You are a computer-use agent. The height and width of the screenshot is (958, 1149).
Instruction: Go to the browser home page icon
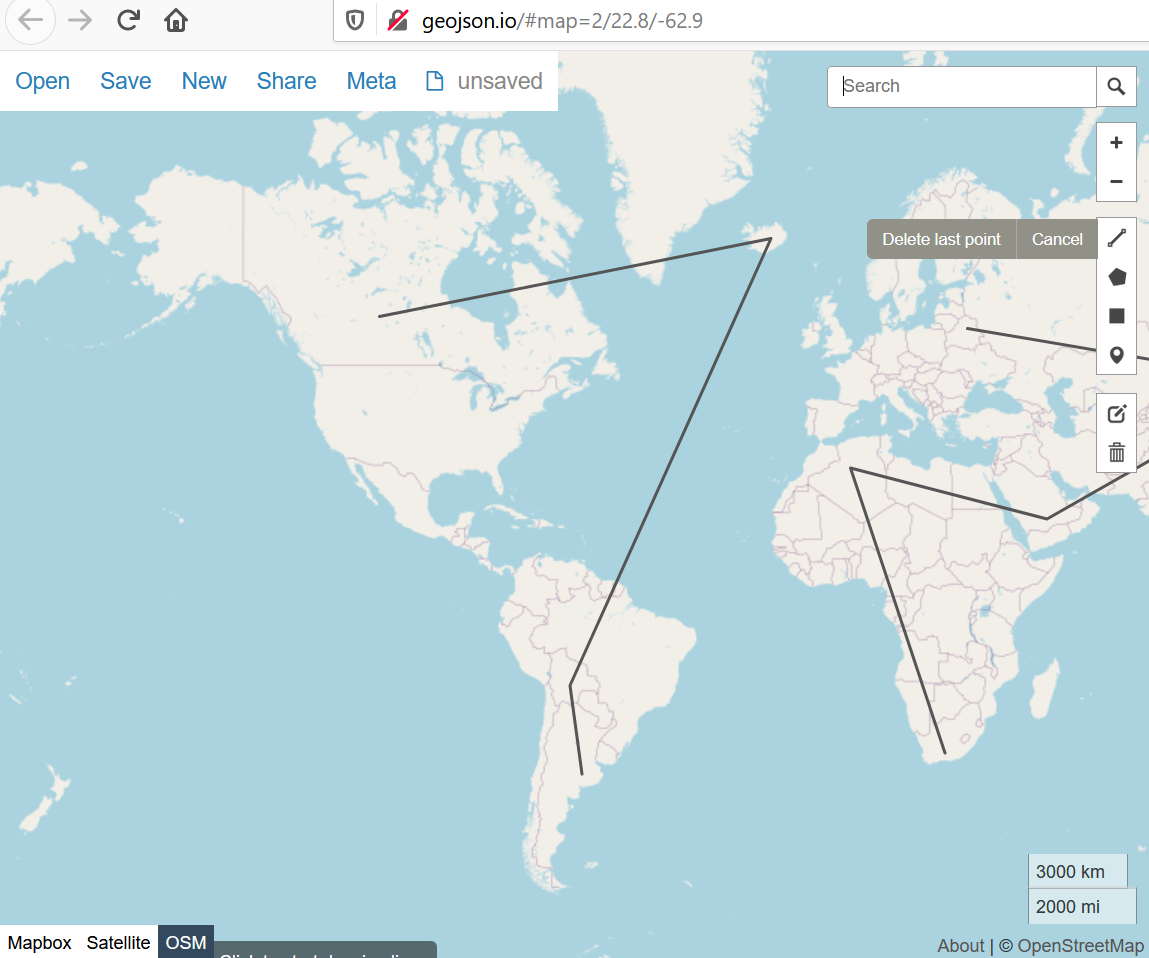coord(176,20)
